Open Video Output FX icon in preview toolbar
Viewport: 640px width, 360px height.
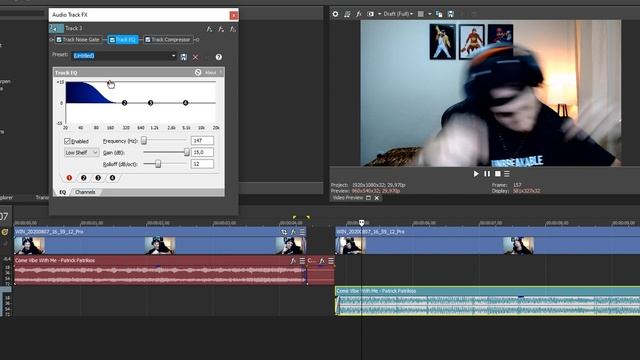click(x=359, y=14)
